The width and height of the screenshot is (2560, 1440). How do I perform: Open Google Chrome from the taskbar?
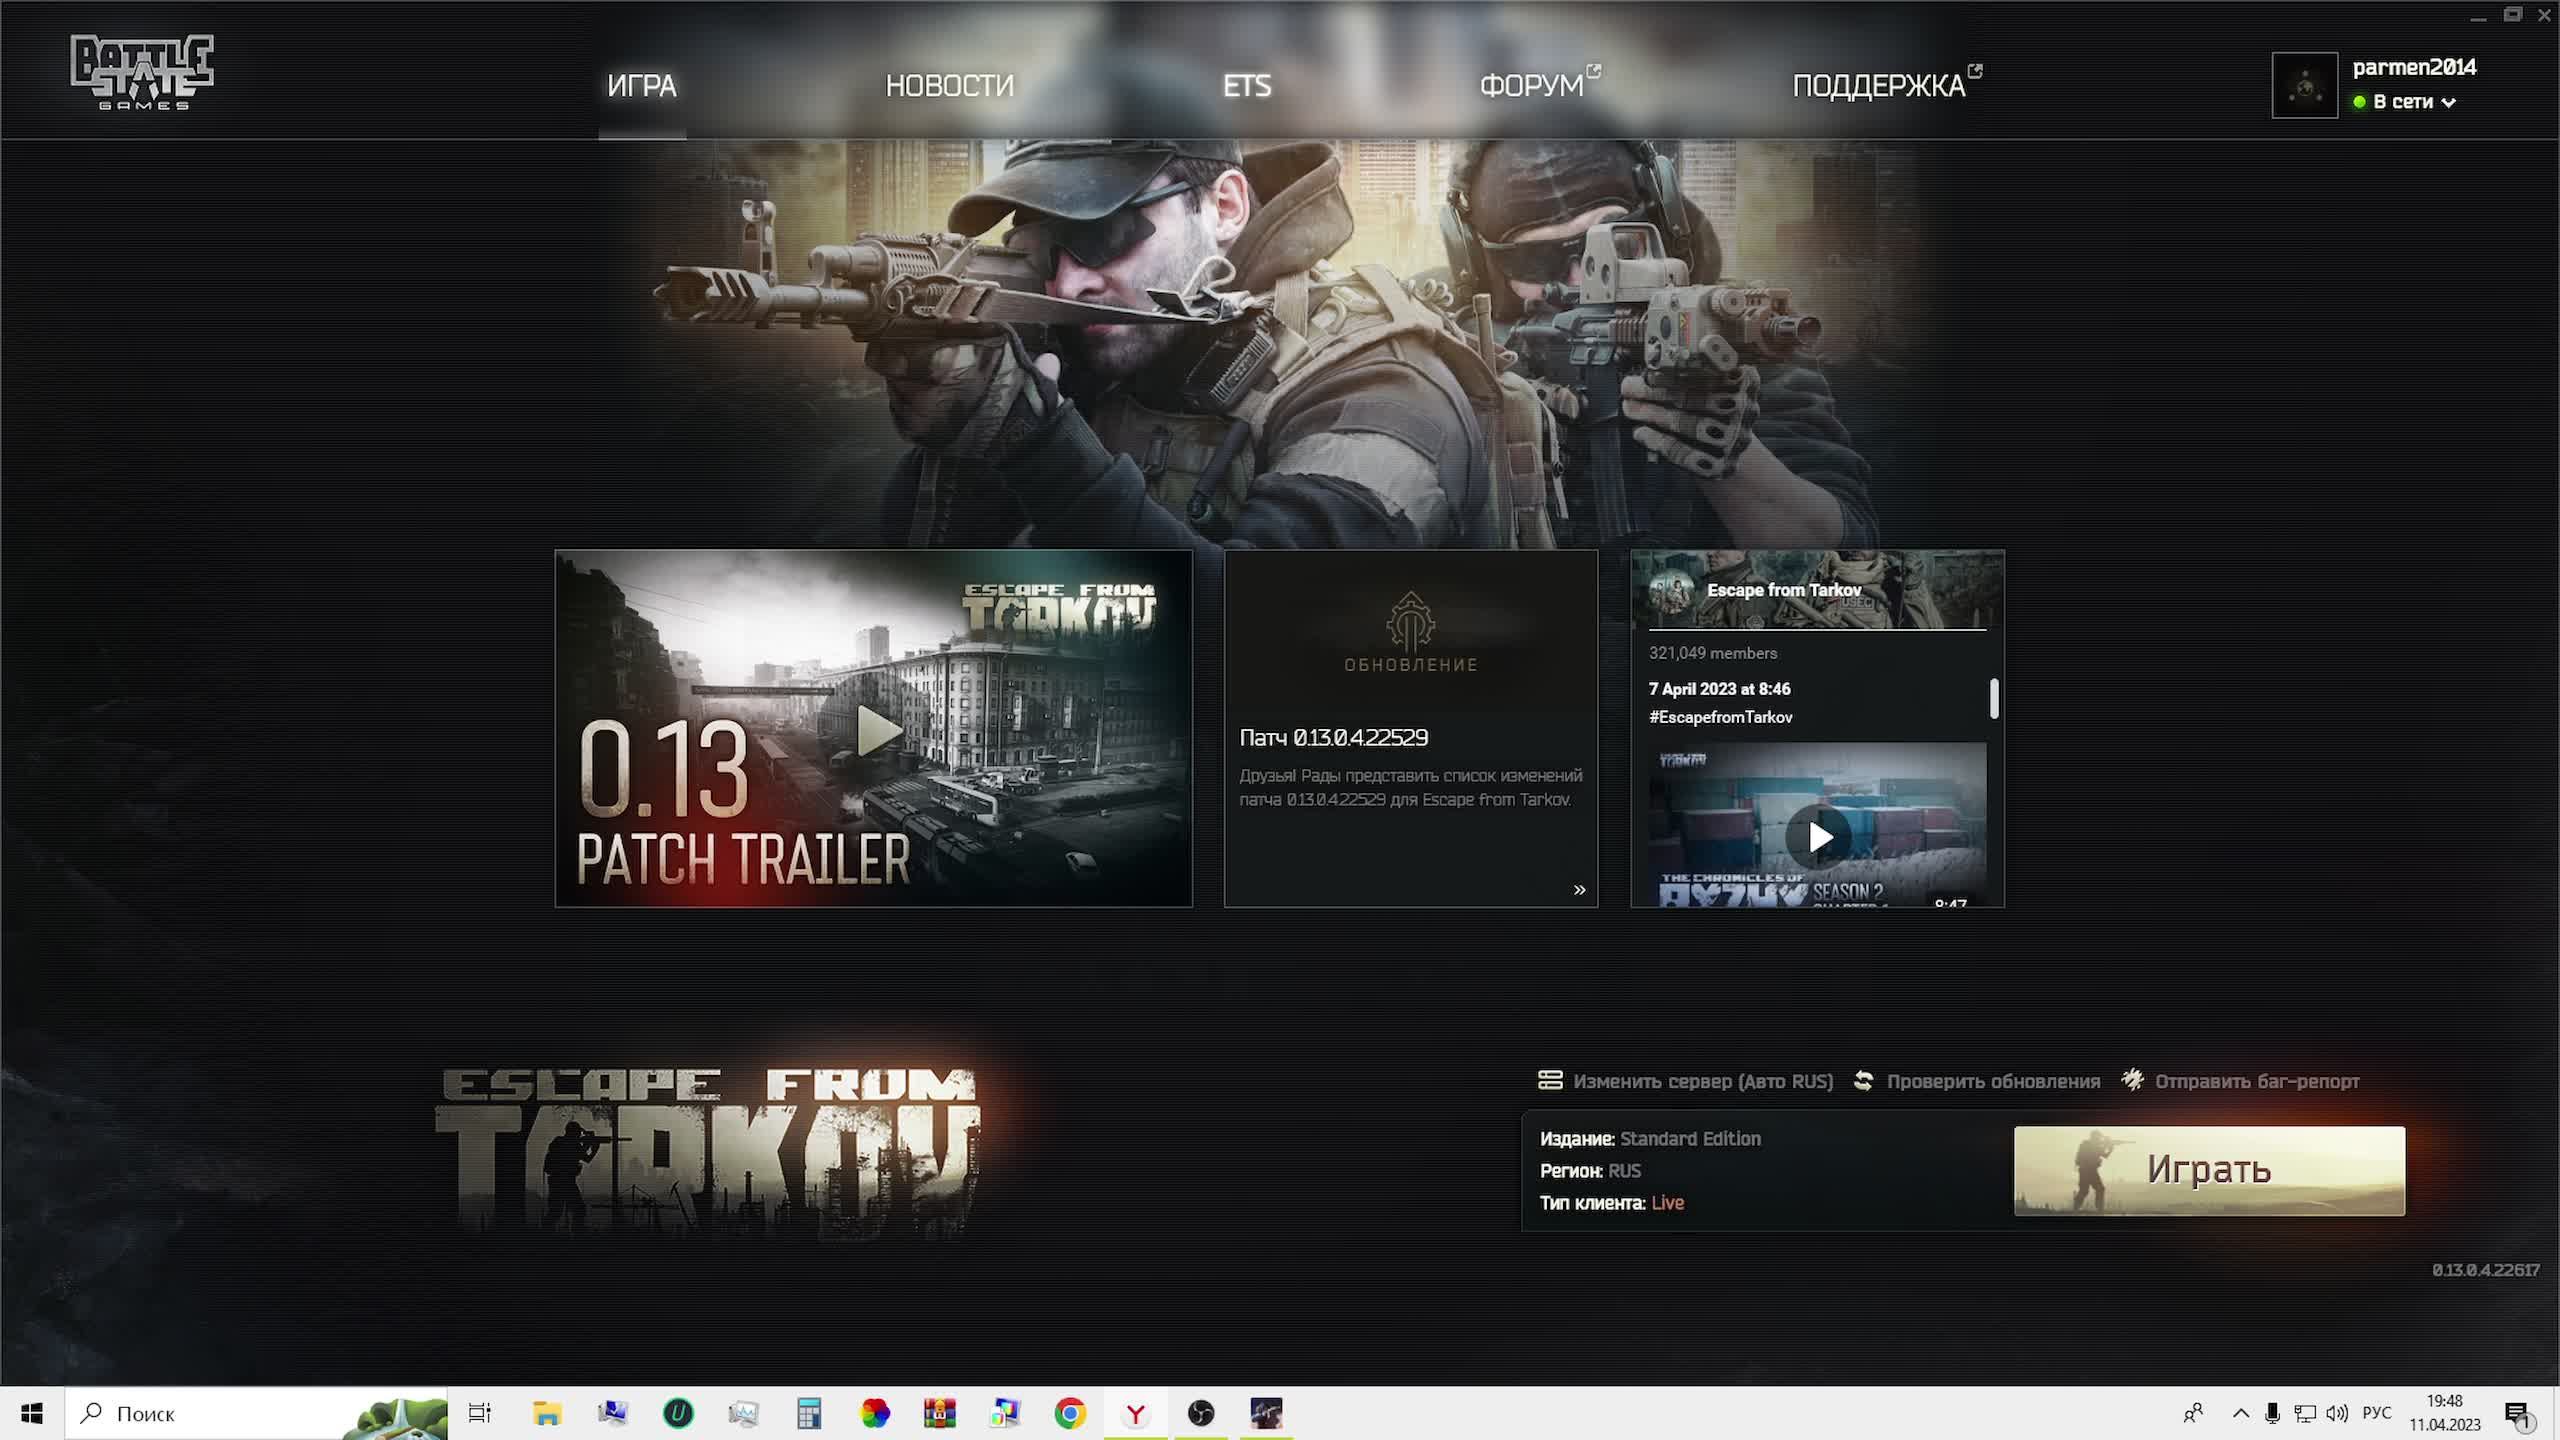[x=1070, y=1413]
